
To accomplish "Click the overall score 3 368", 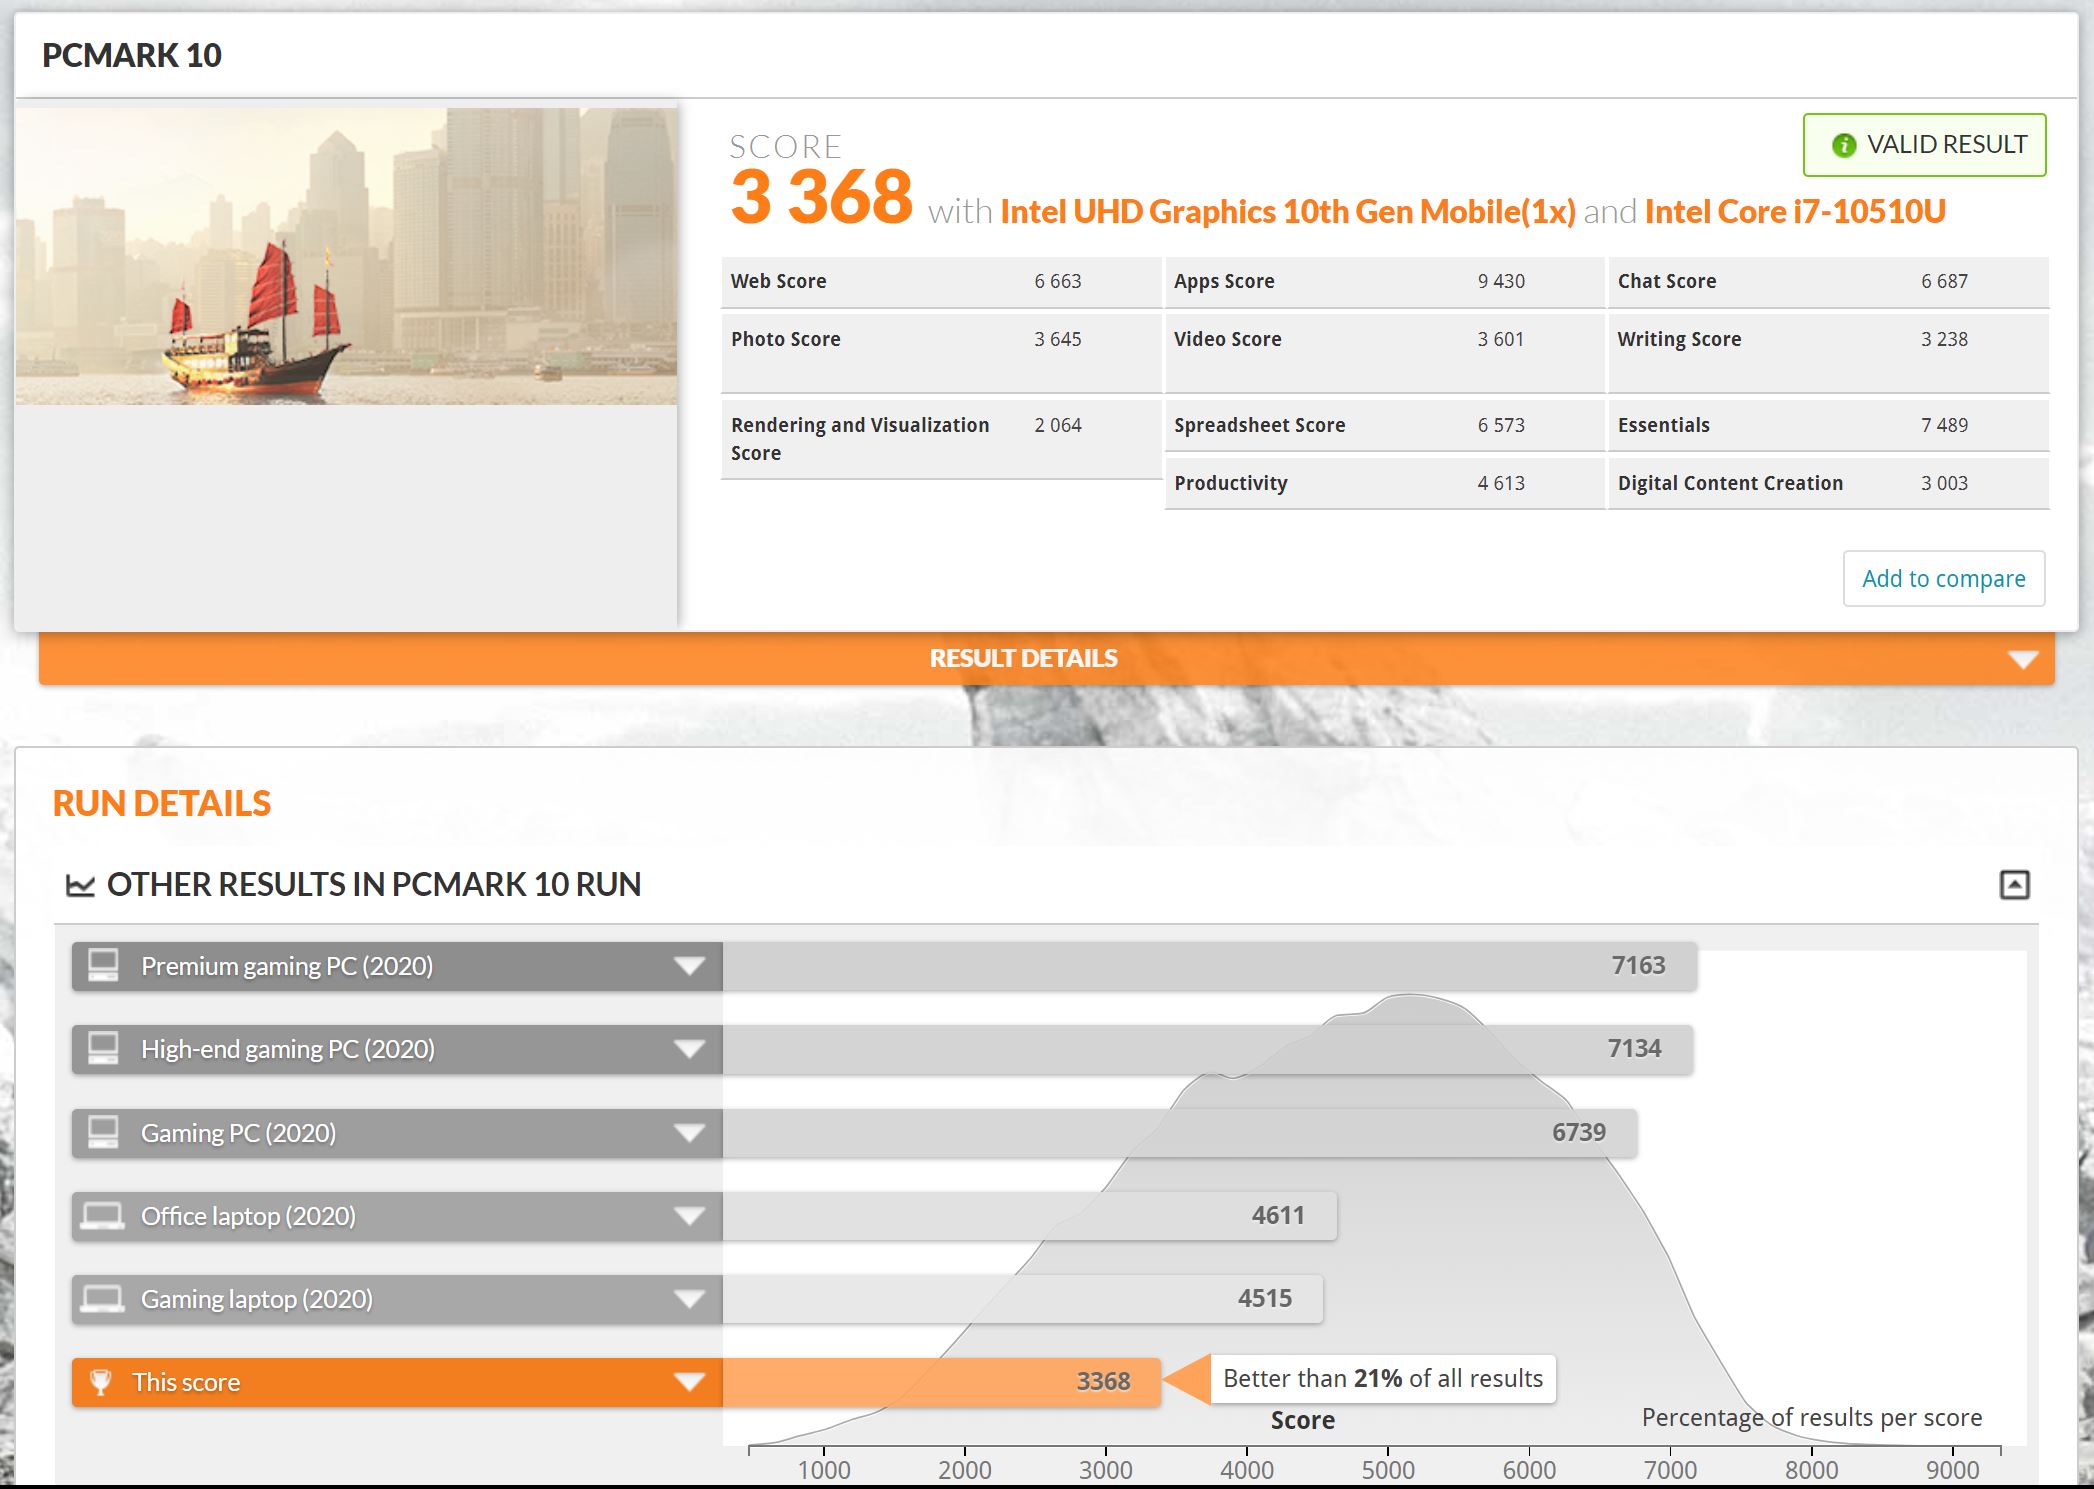I will [x=820, y=197].
